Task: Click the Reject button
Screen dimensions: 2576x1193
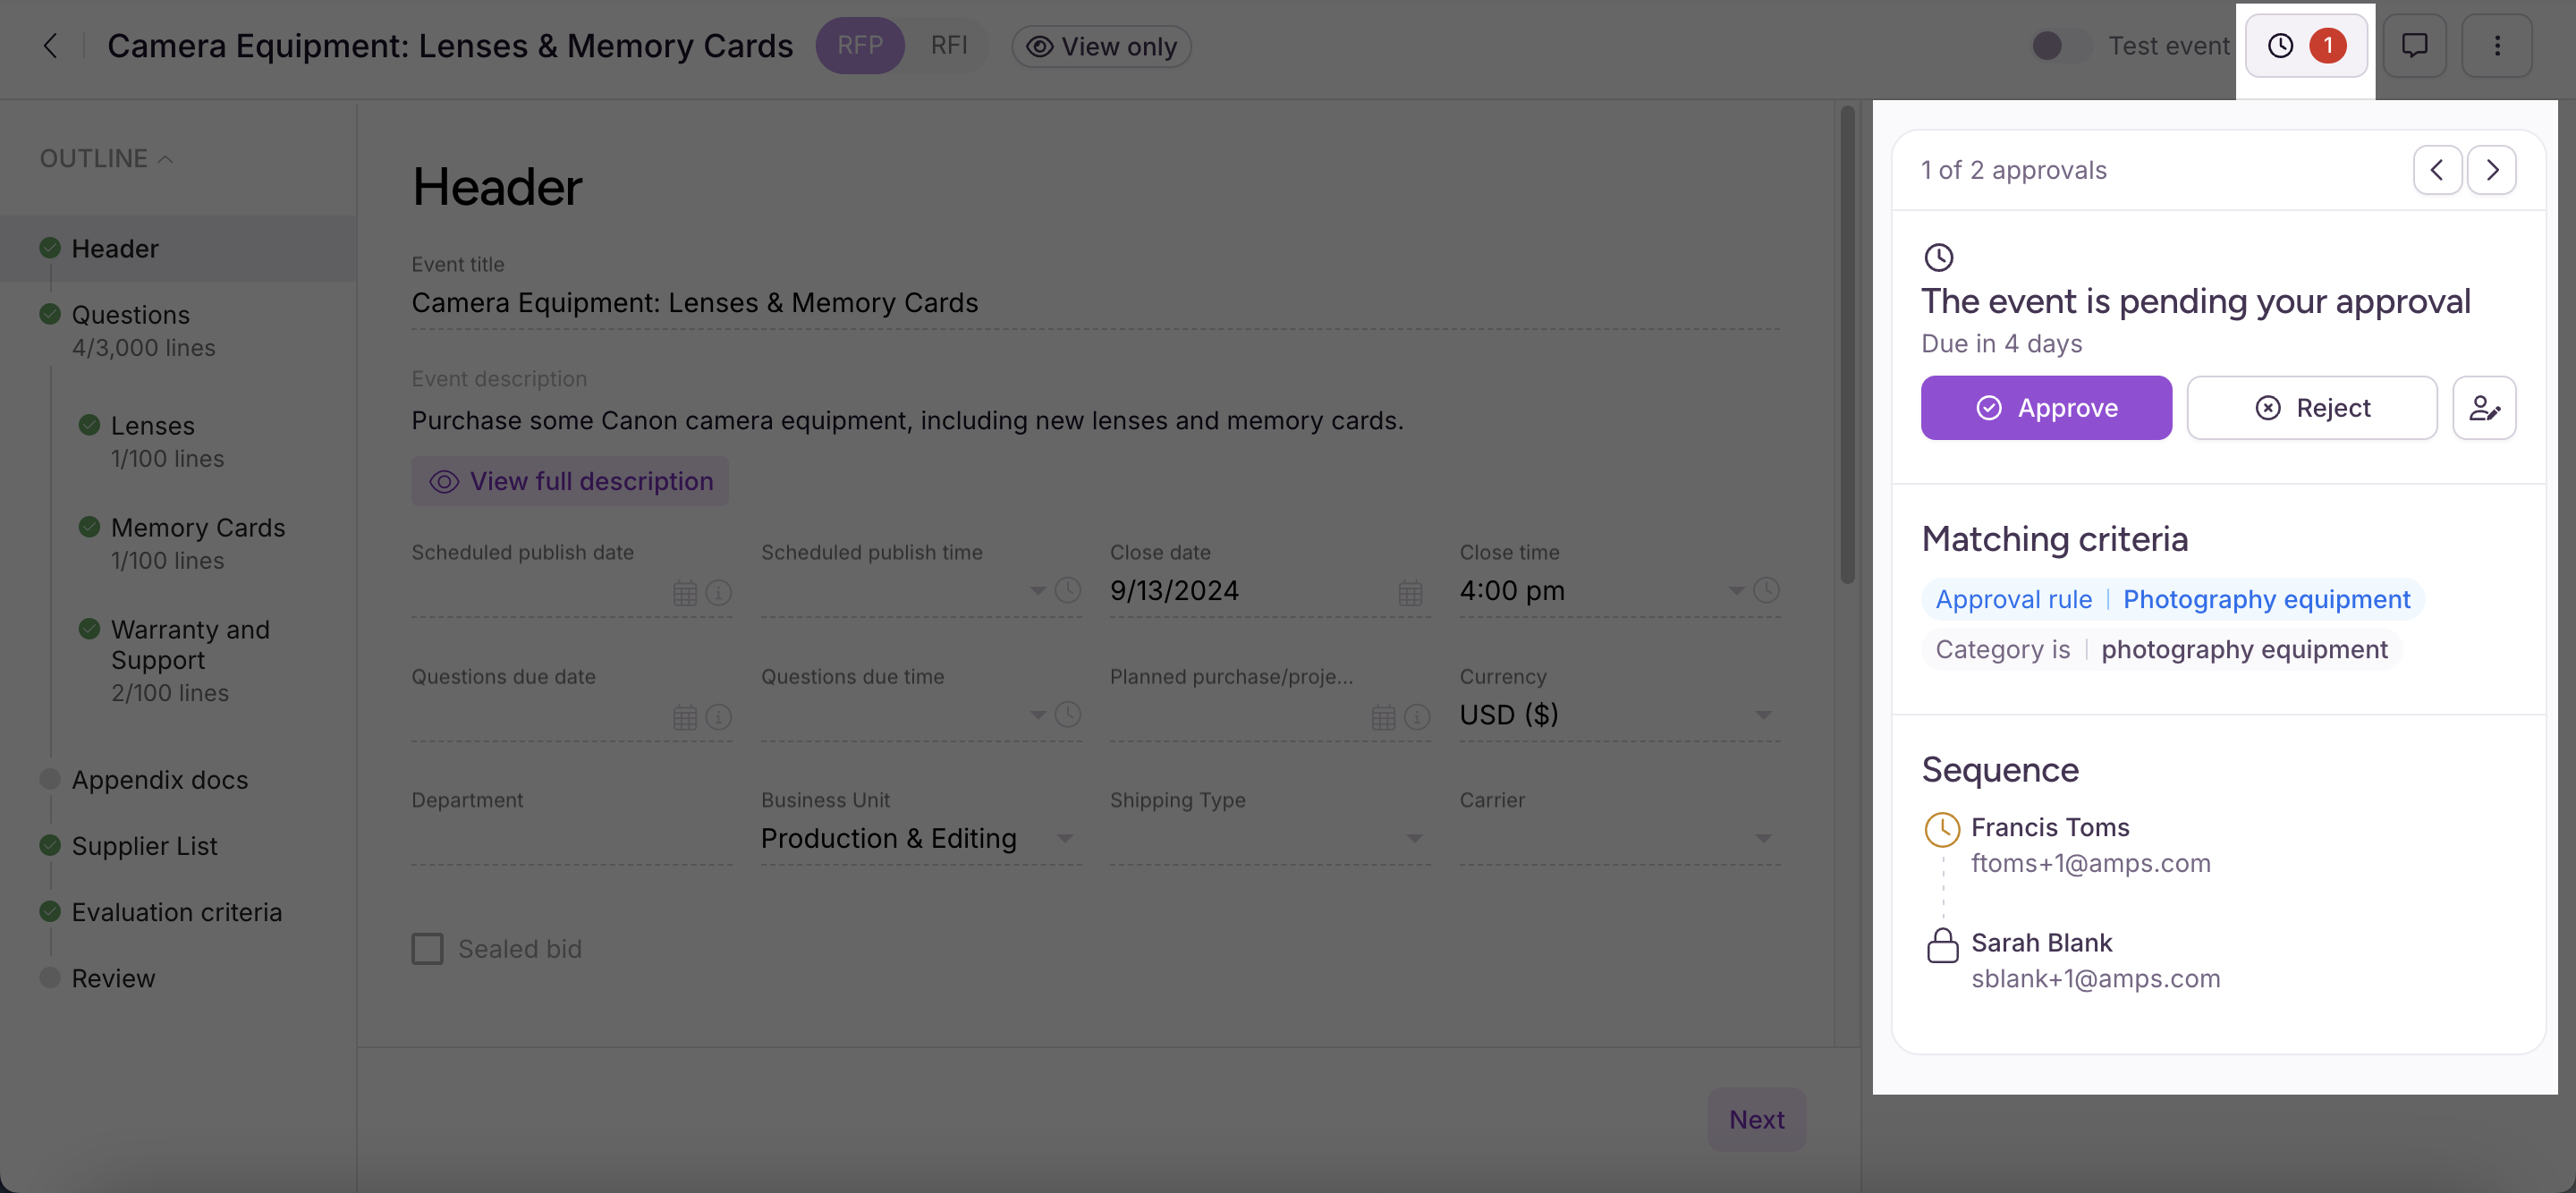Action: [2311, 408]
